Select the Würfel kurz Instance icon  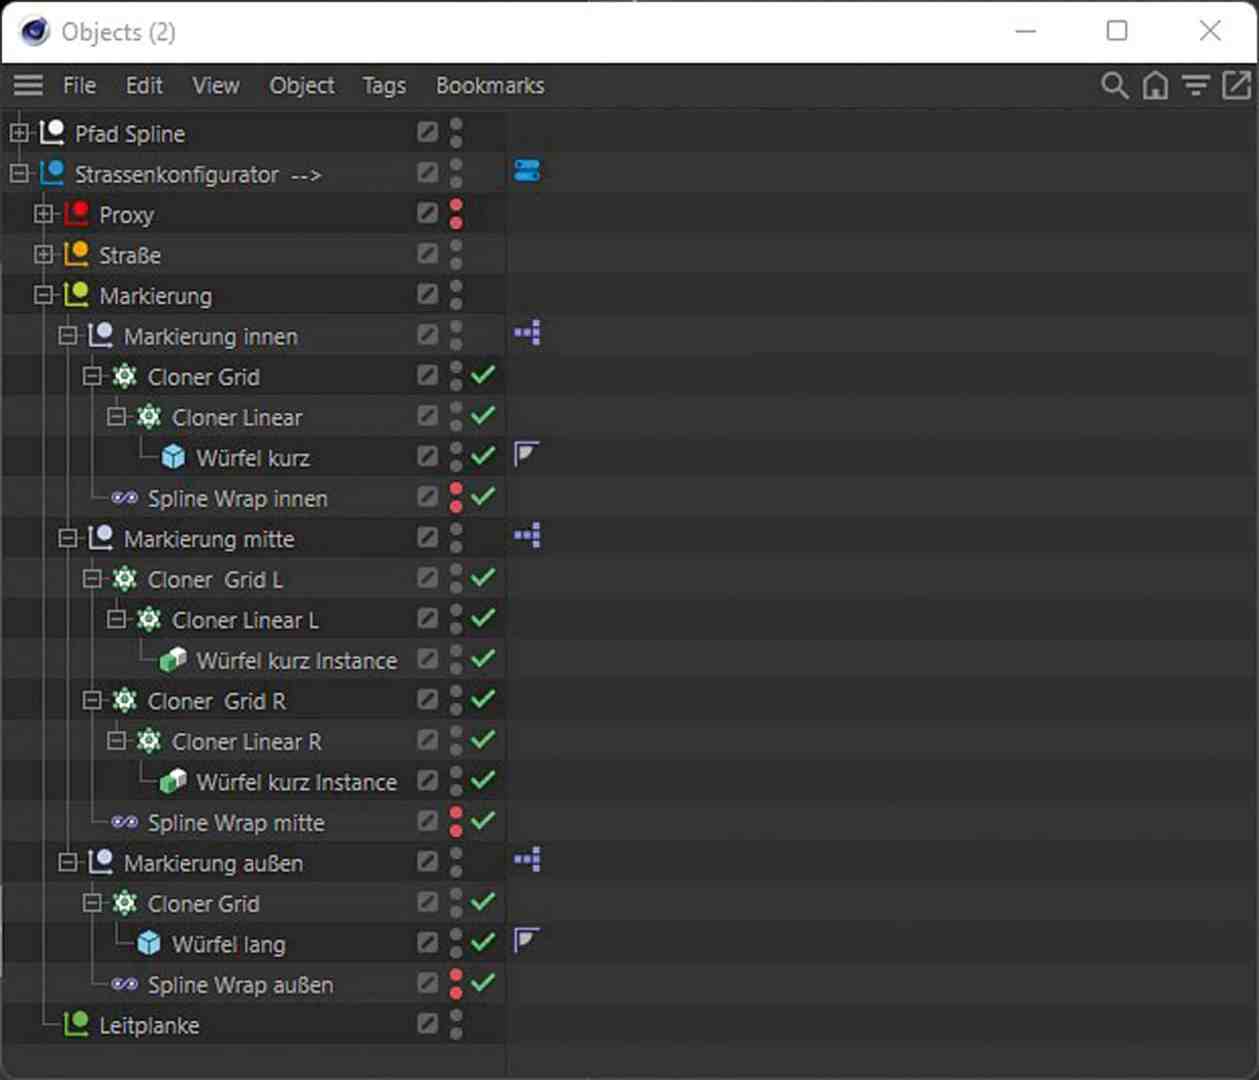174,659
